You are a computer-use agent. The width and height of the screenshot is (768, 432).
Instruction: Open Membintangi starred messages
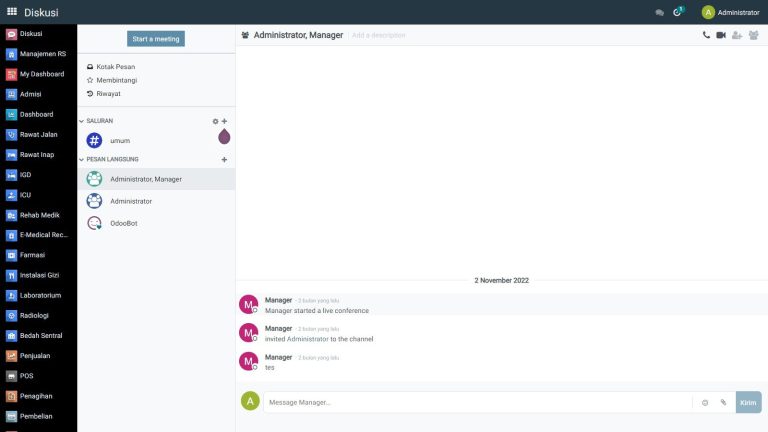[x=112, y=80]
